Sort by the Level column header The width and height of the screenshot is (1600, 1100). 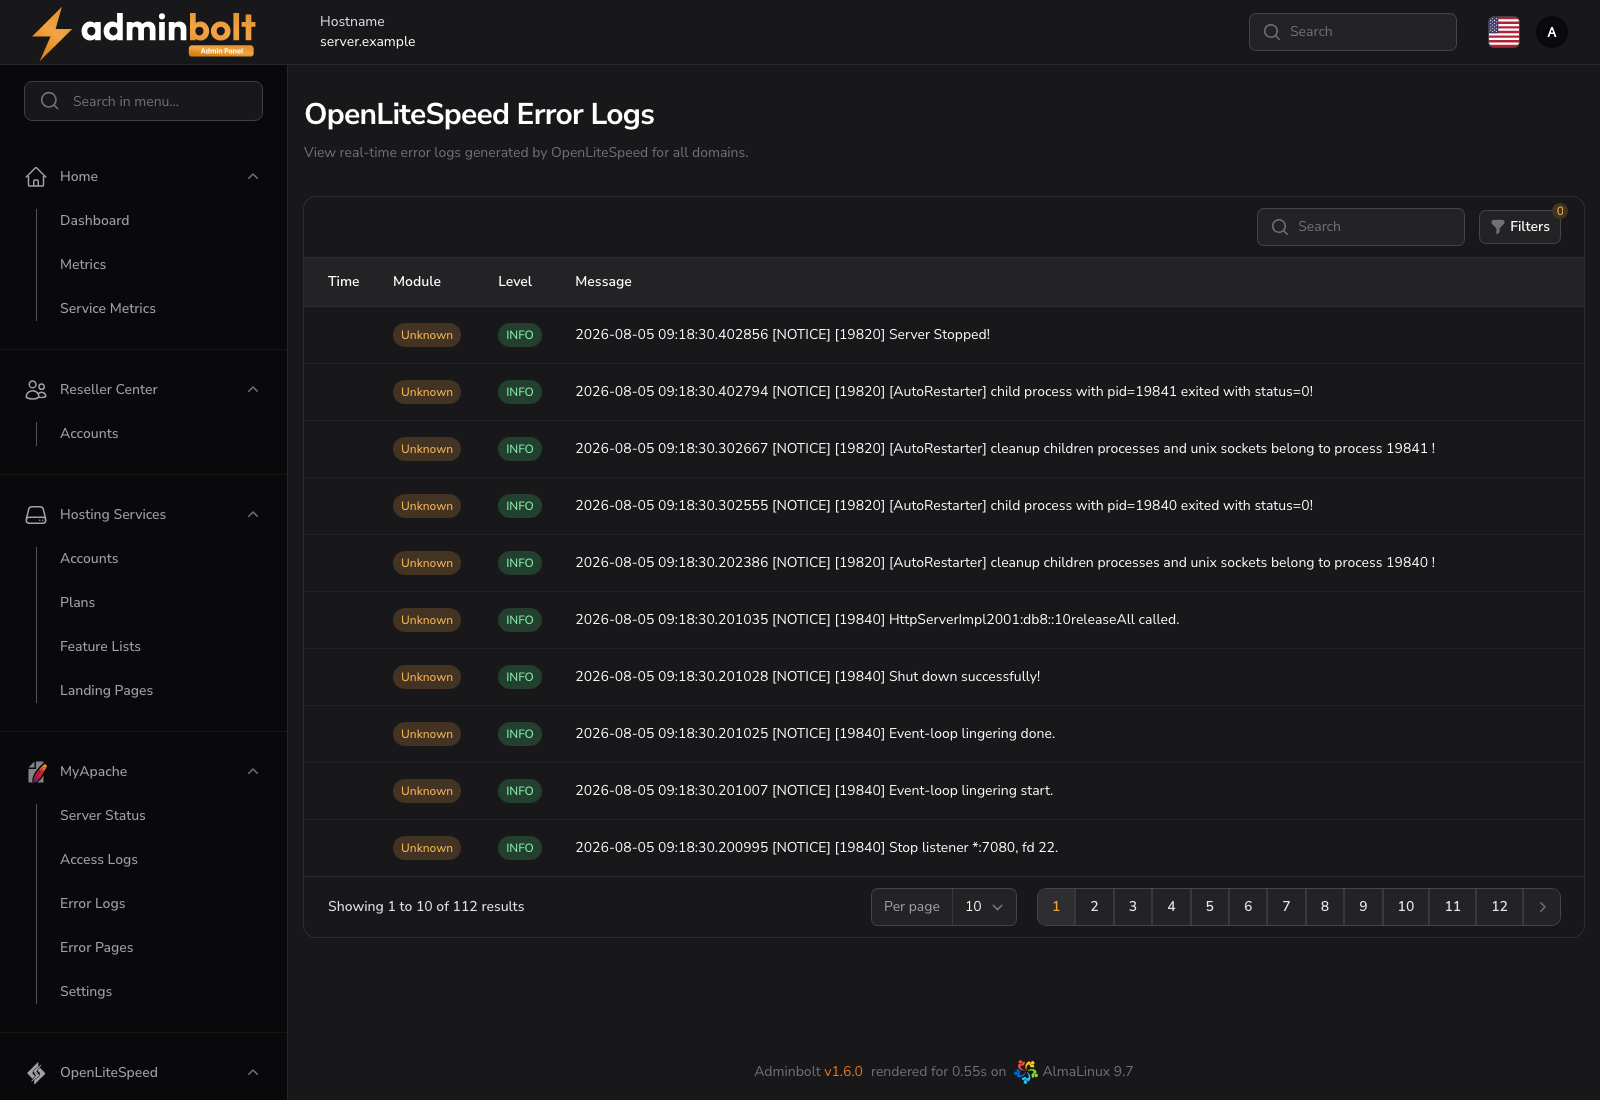(x=515, y=282)
